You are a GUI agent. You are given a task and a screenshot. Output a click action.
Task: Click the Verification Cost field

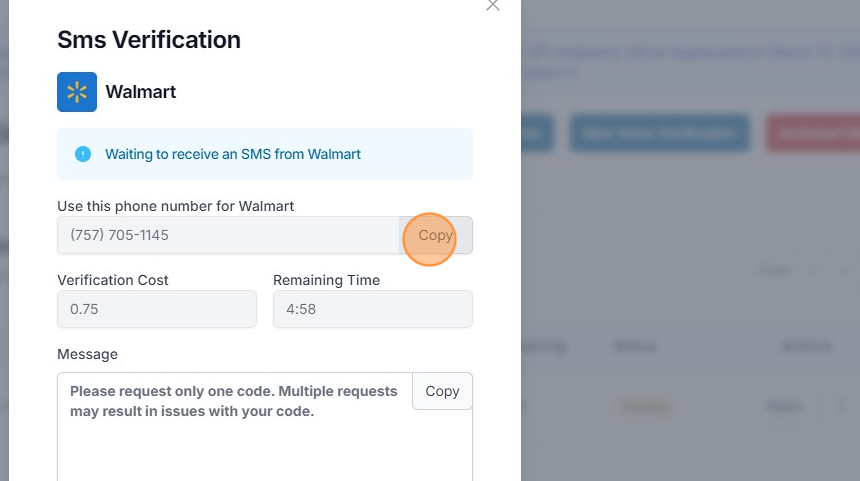pos(157,309)
